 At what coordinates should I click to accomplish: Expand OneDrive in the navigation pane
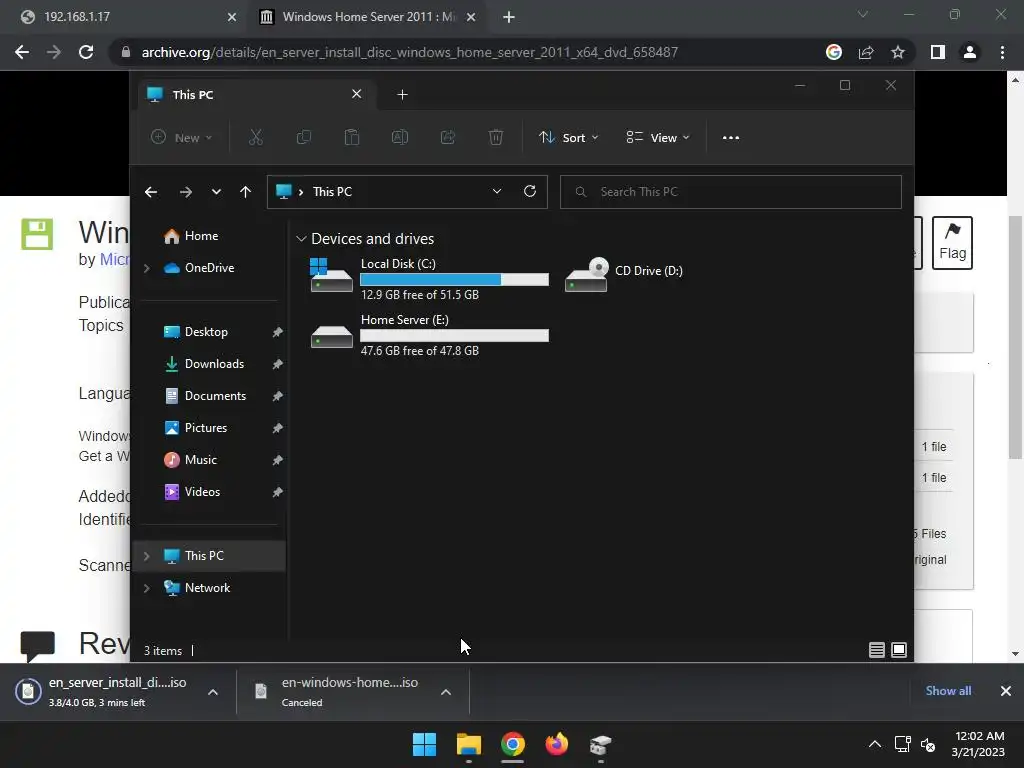pos(147,268)
